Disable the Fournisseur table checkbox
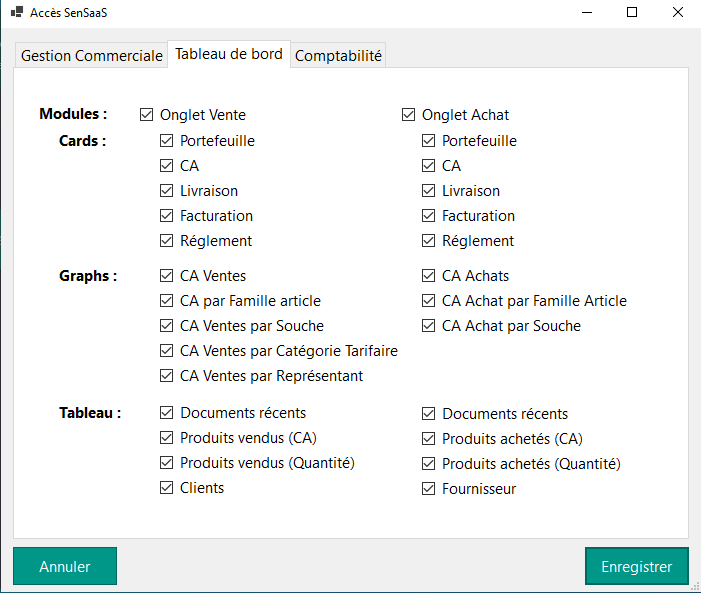 tap(429, 489)
